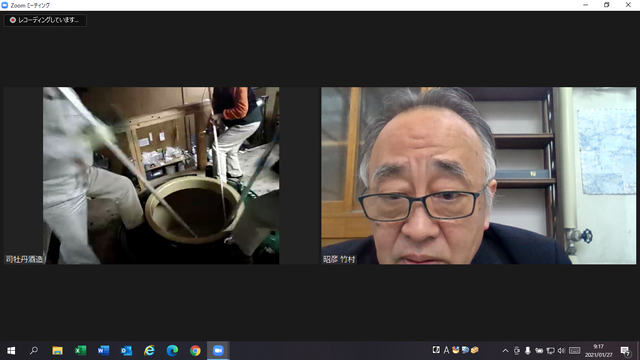
Task: Click the microphone tray icon
Action: 528,351
